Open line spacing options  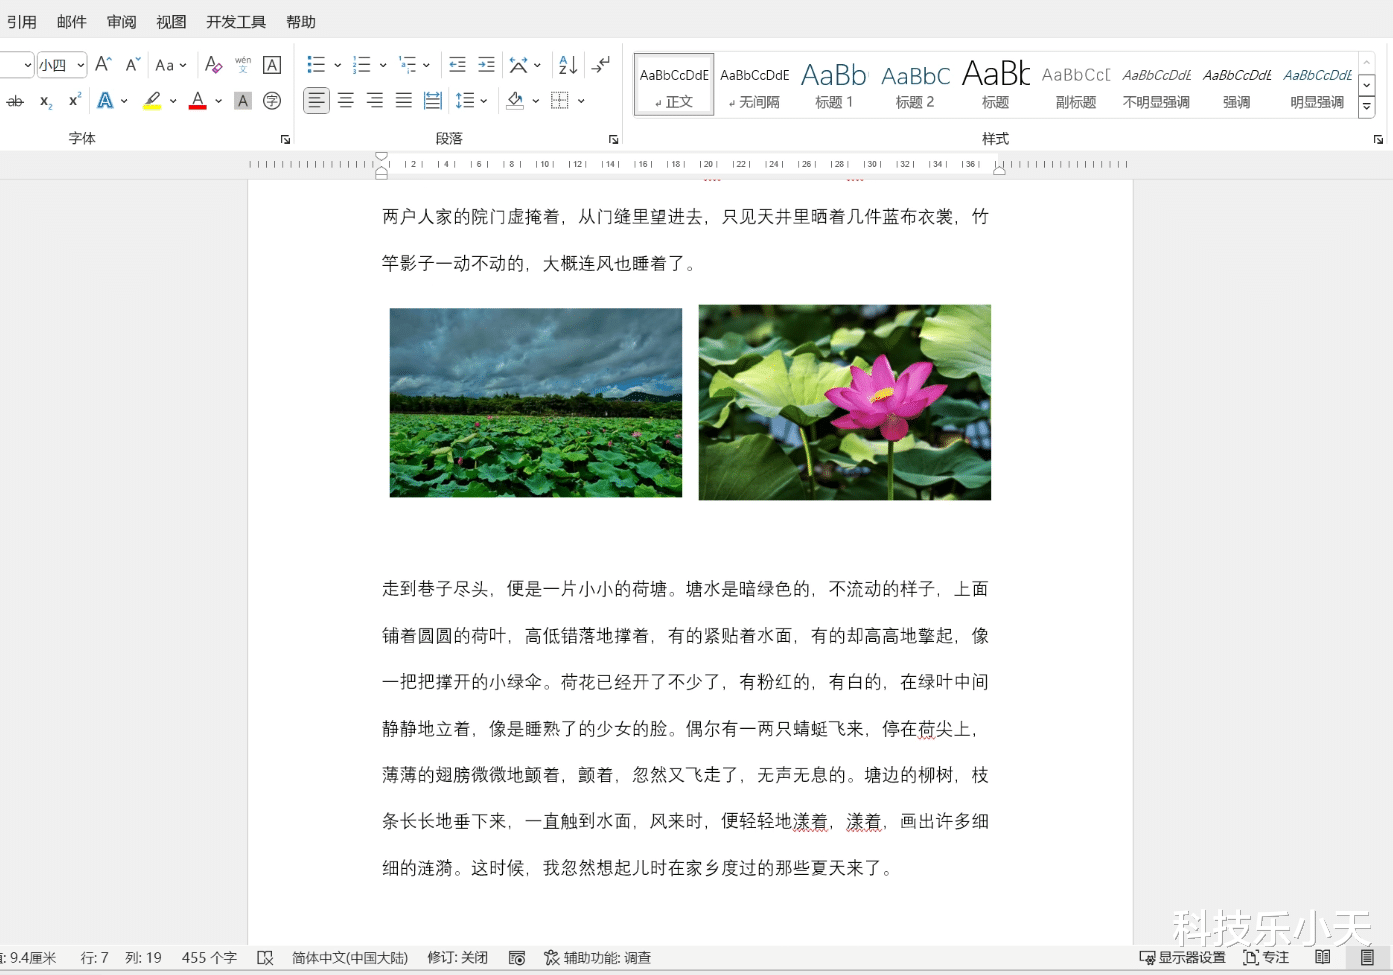coord(465,101)
